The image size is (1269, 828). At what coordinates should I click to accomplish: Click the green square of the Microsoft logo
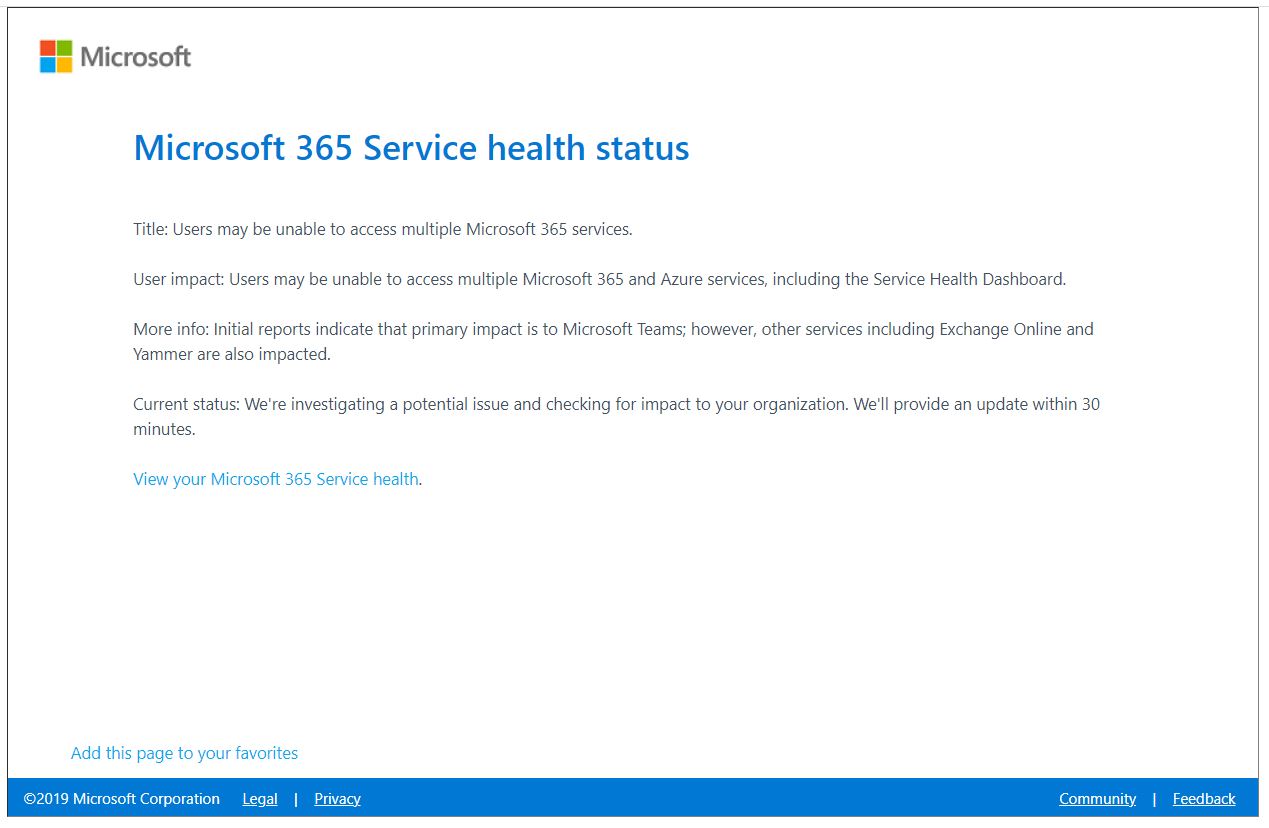pos(64,48)
